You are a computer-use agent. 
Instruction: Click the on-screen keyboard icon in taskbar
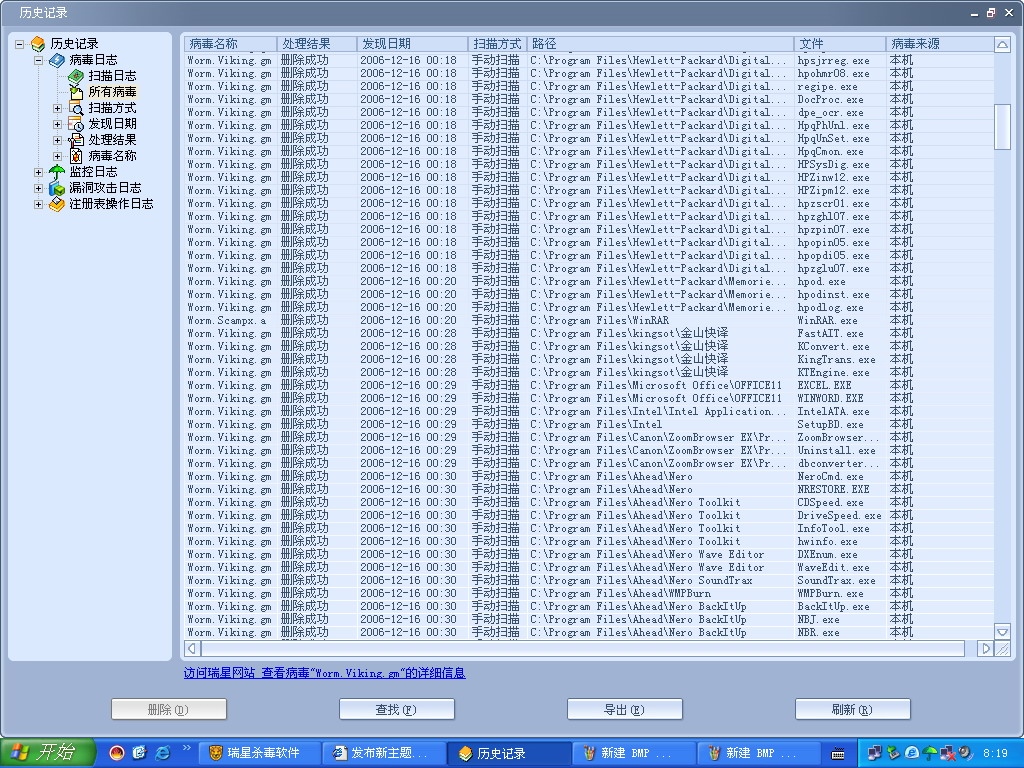pyautogui.click(x=838, y=754)
